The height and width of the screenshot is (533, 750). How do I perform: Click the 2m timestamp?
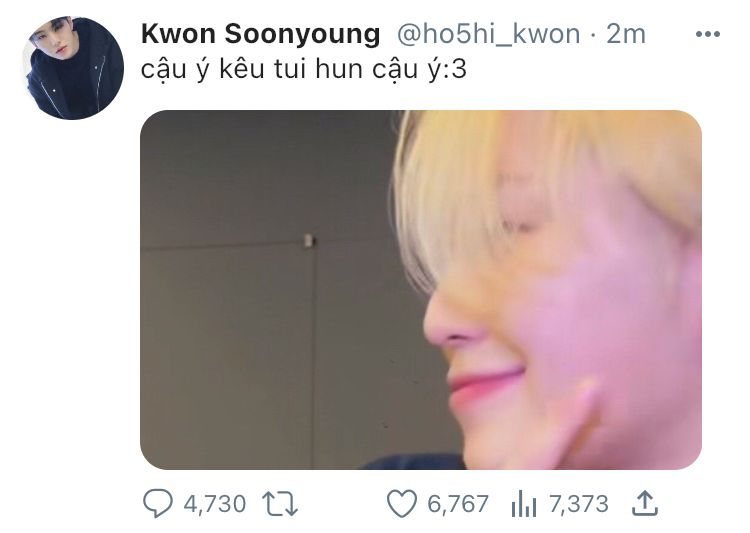click(626, 34)
